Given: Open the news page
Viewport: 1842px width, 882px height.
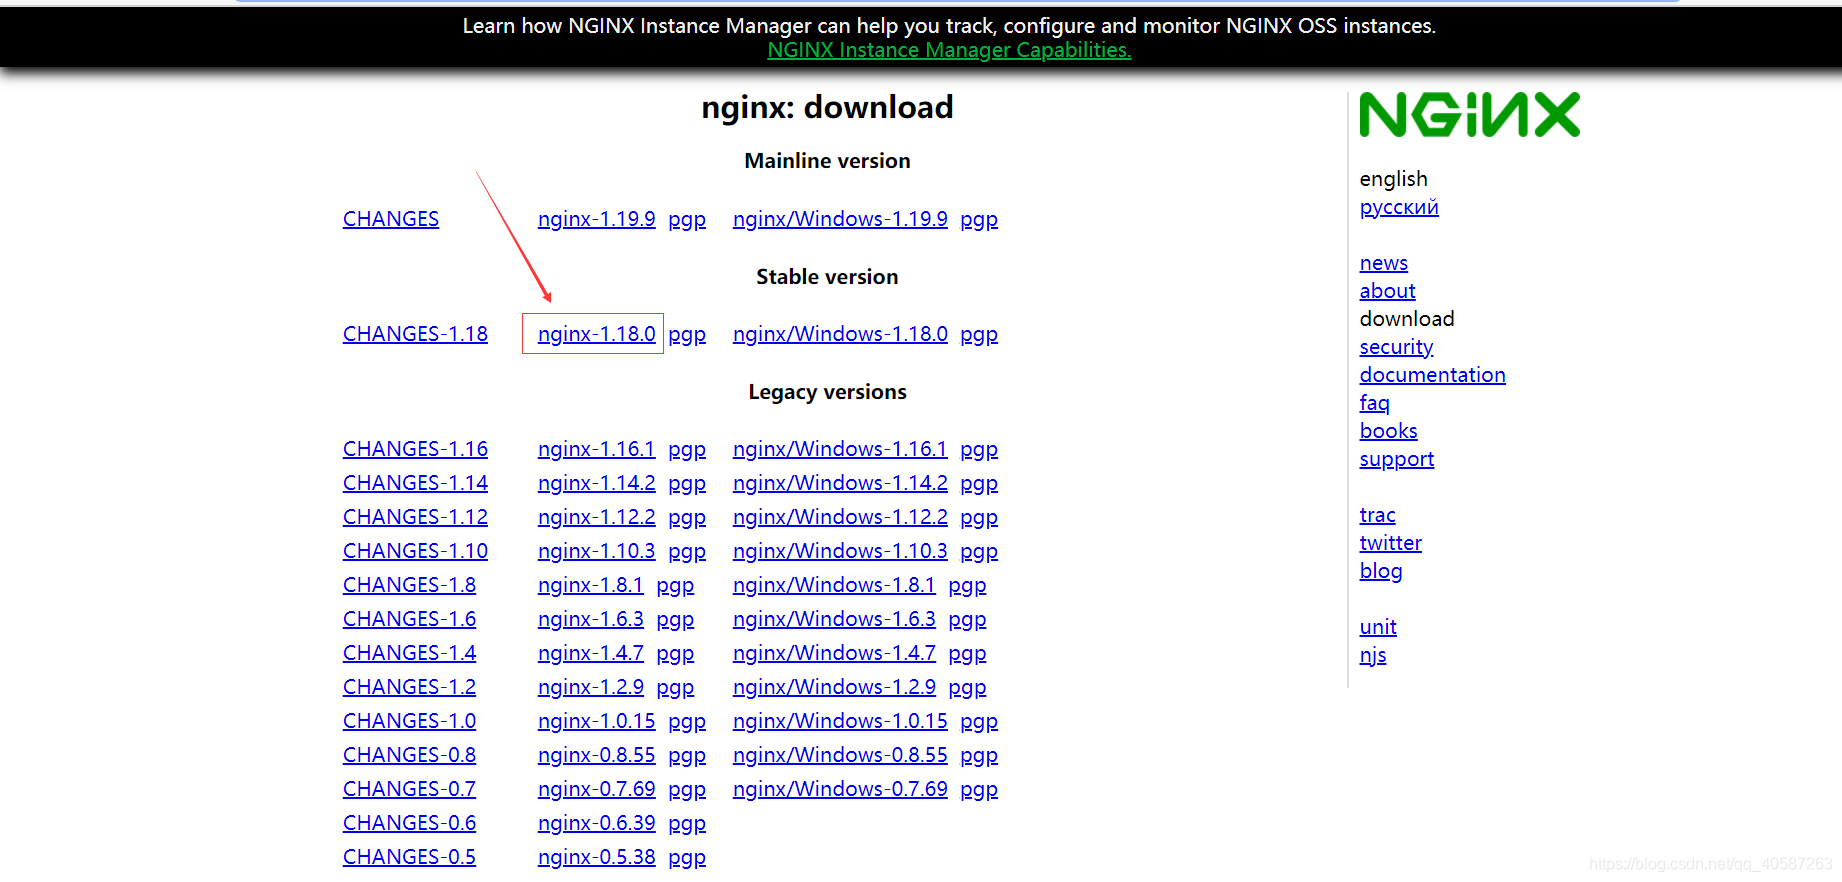Looking at the screenshot, I should tap(1384, 263).
